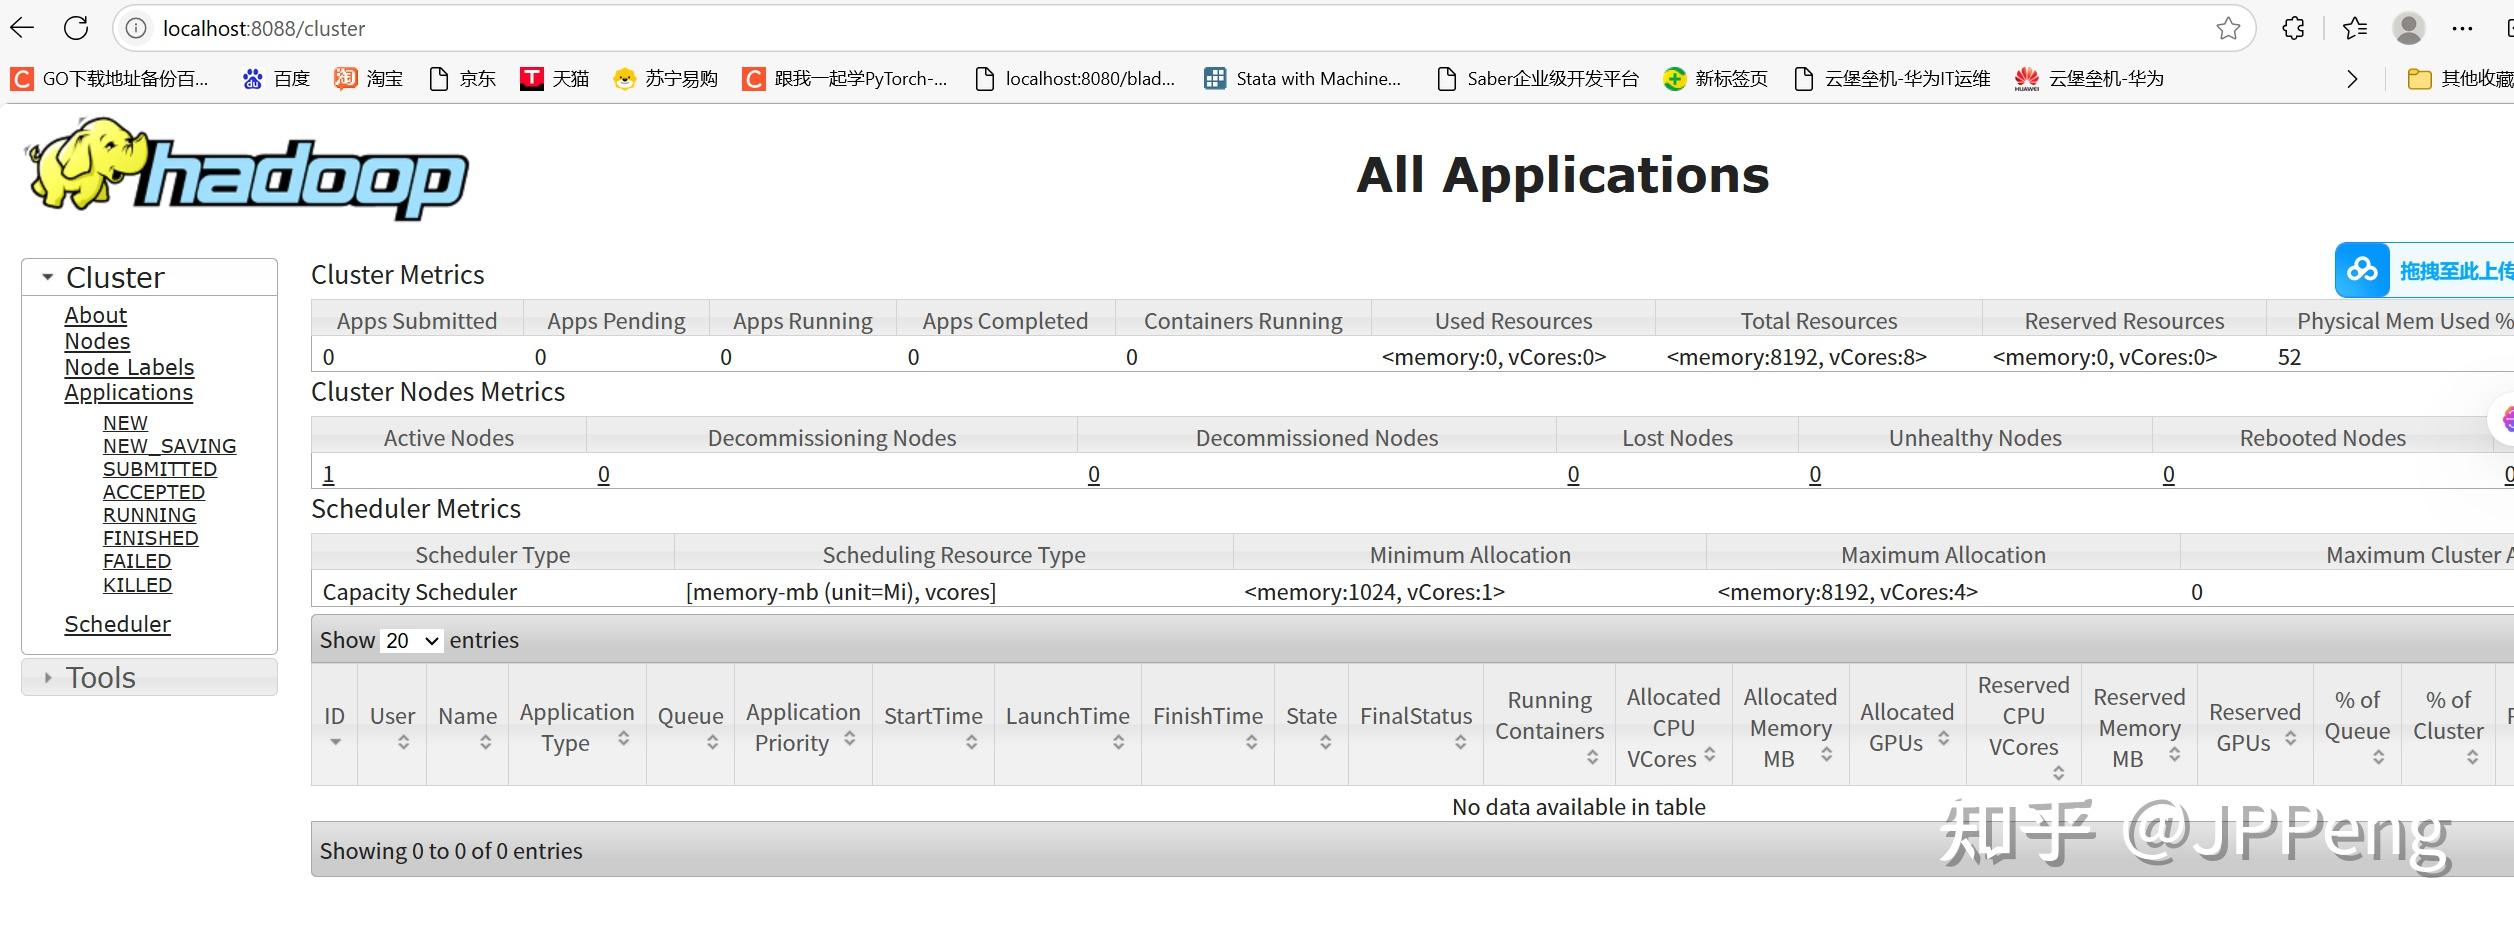Open the browser settings menu

[2462, 28]
